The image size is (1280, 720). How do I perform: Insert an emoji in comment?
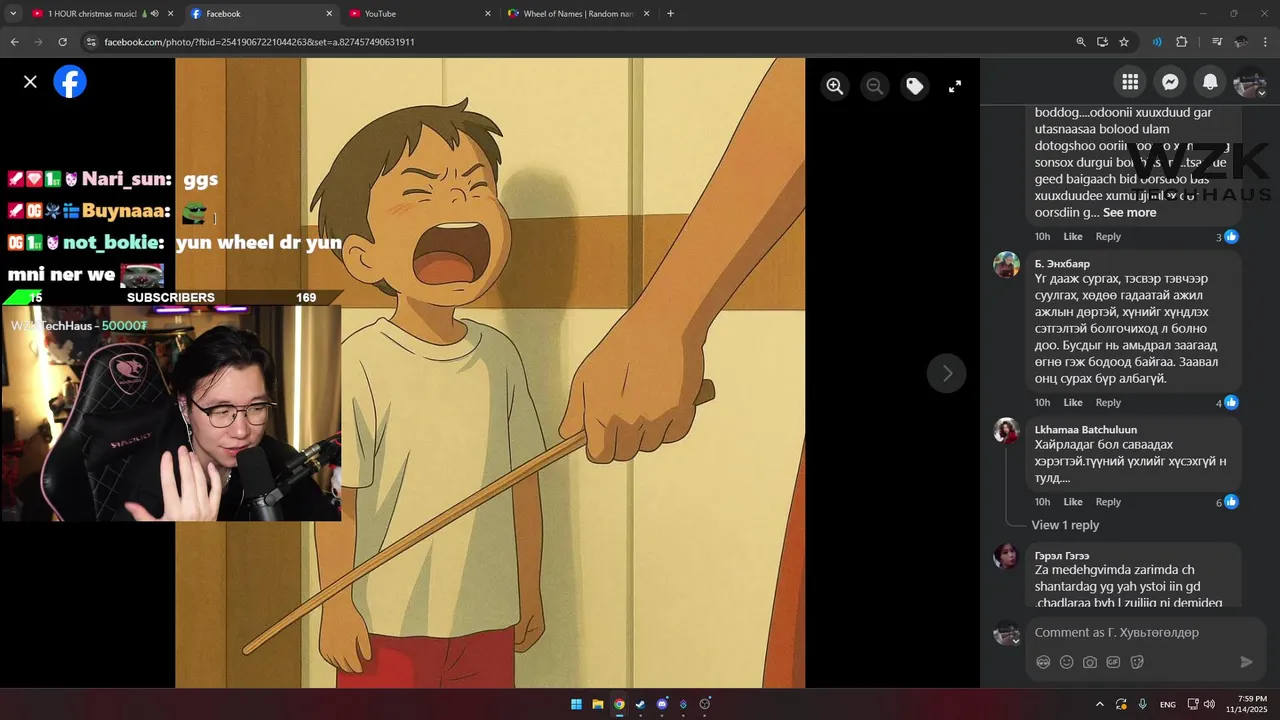[x=1066, y=662]
